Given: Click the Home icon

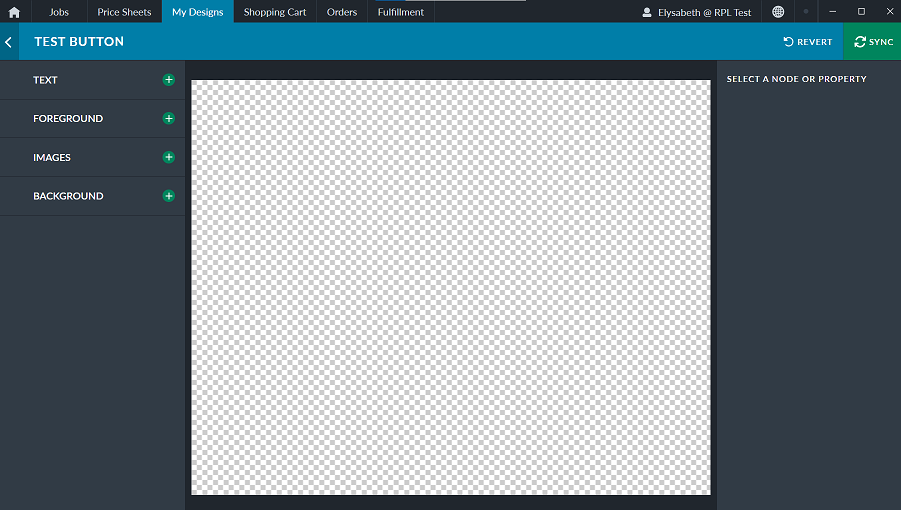Looking at the screenshot, I should (14, 12).
